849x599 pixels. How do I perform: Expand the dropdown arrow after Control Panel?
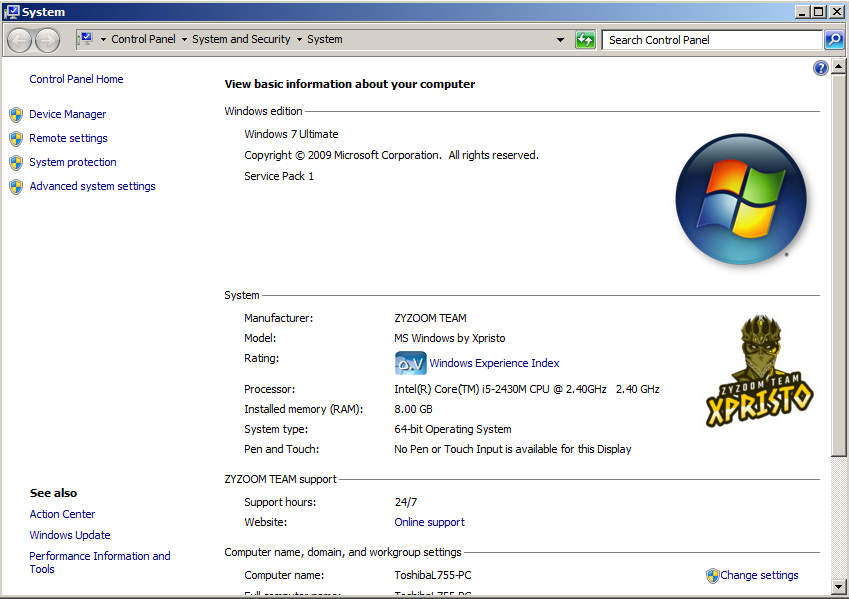pos(184,40)
